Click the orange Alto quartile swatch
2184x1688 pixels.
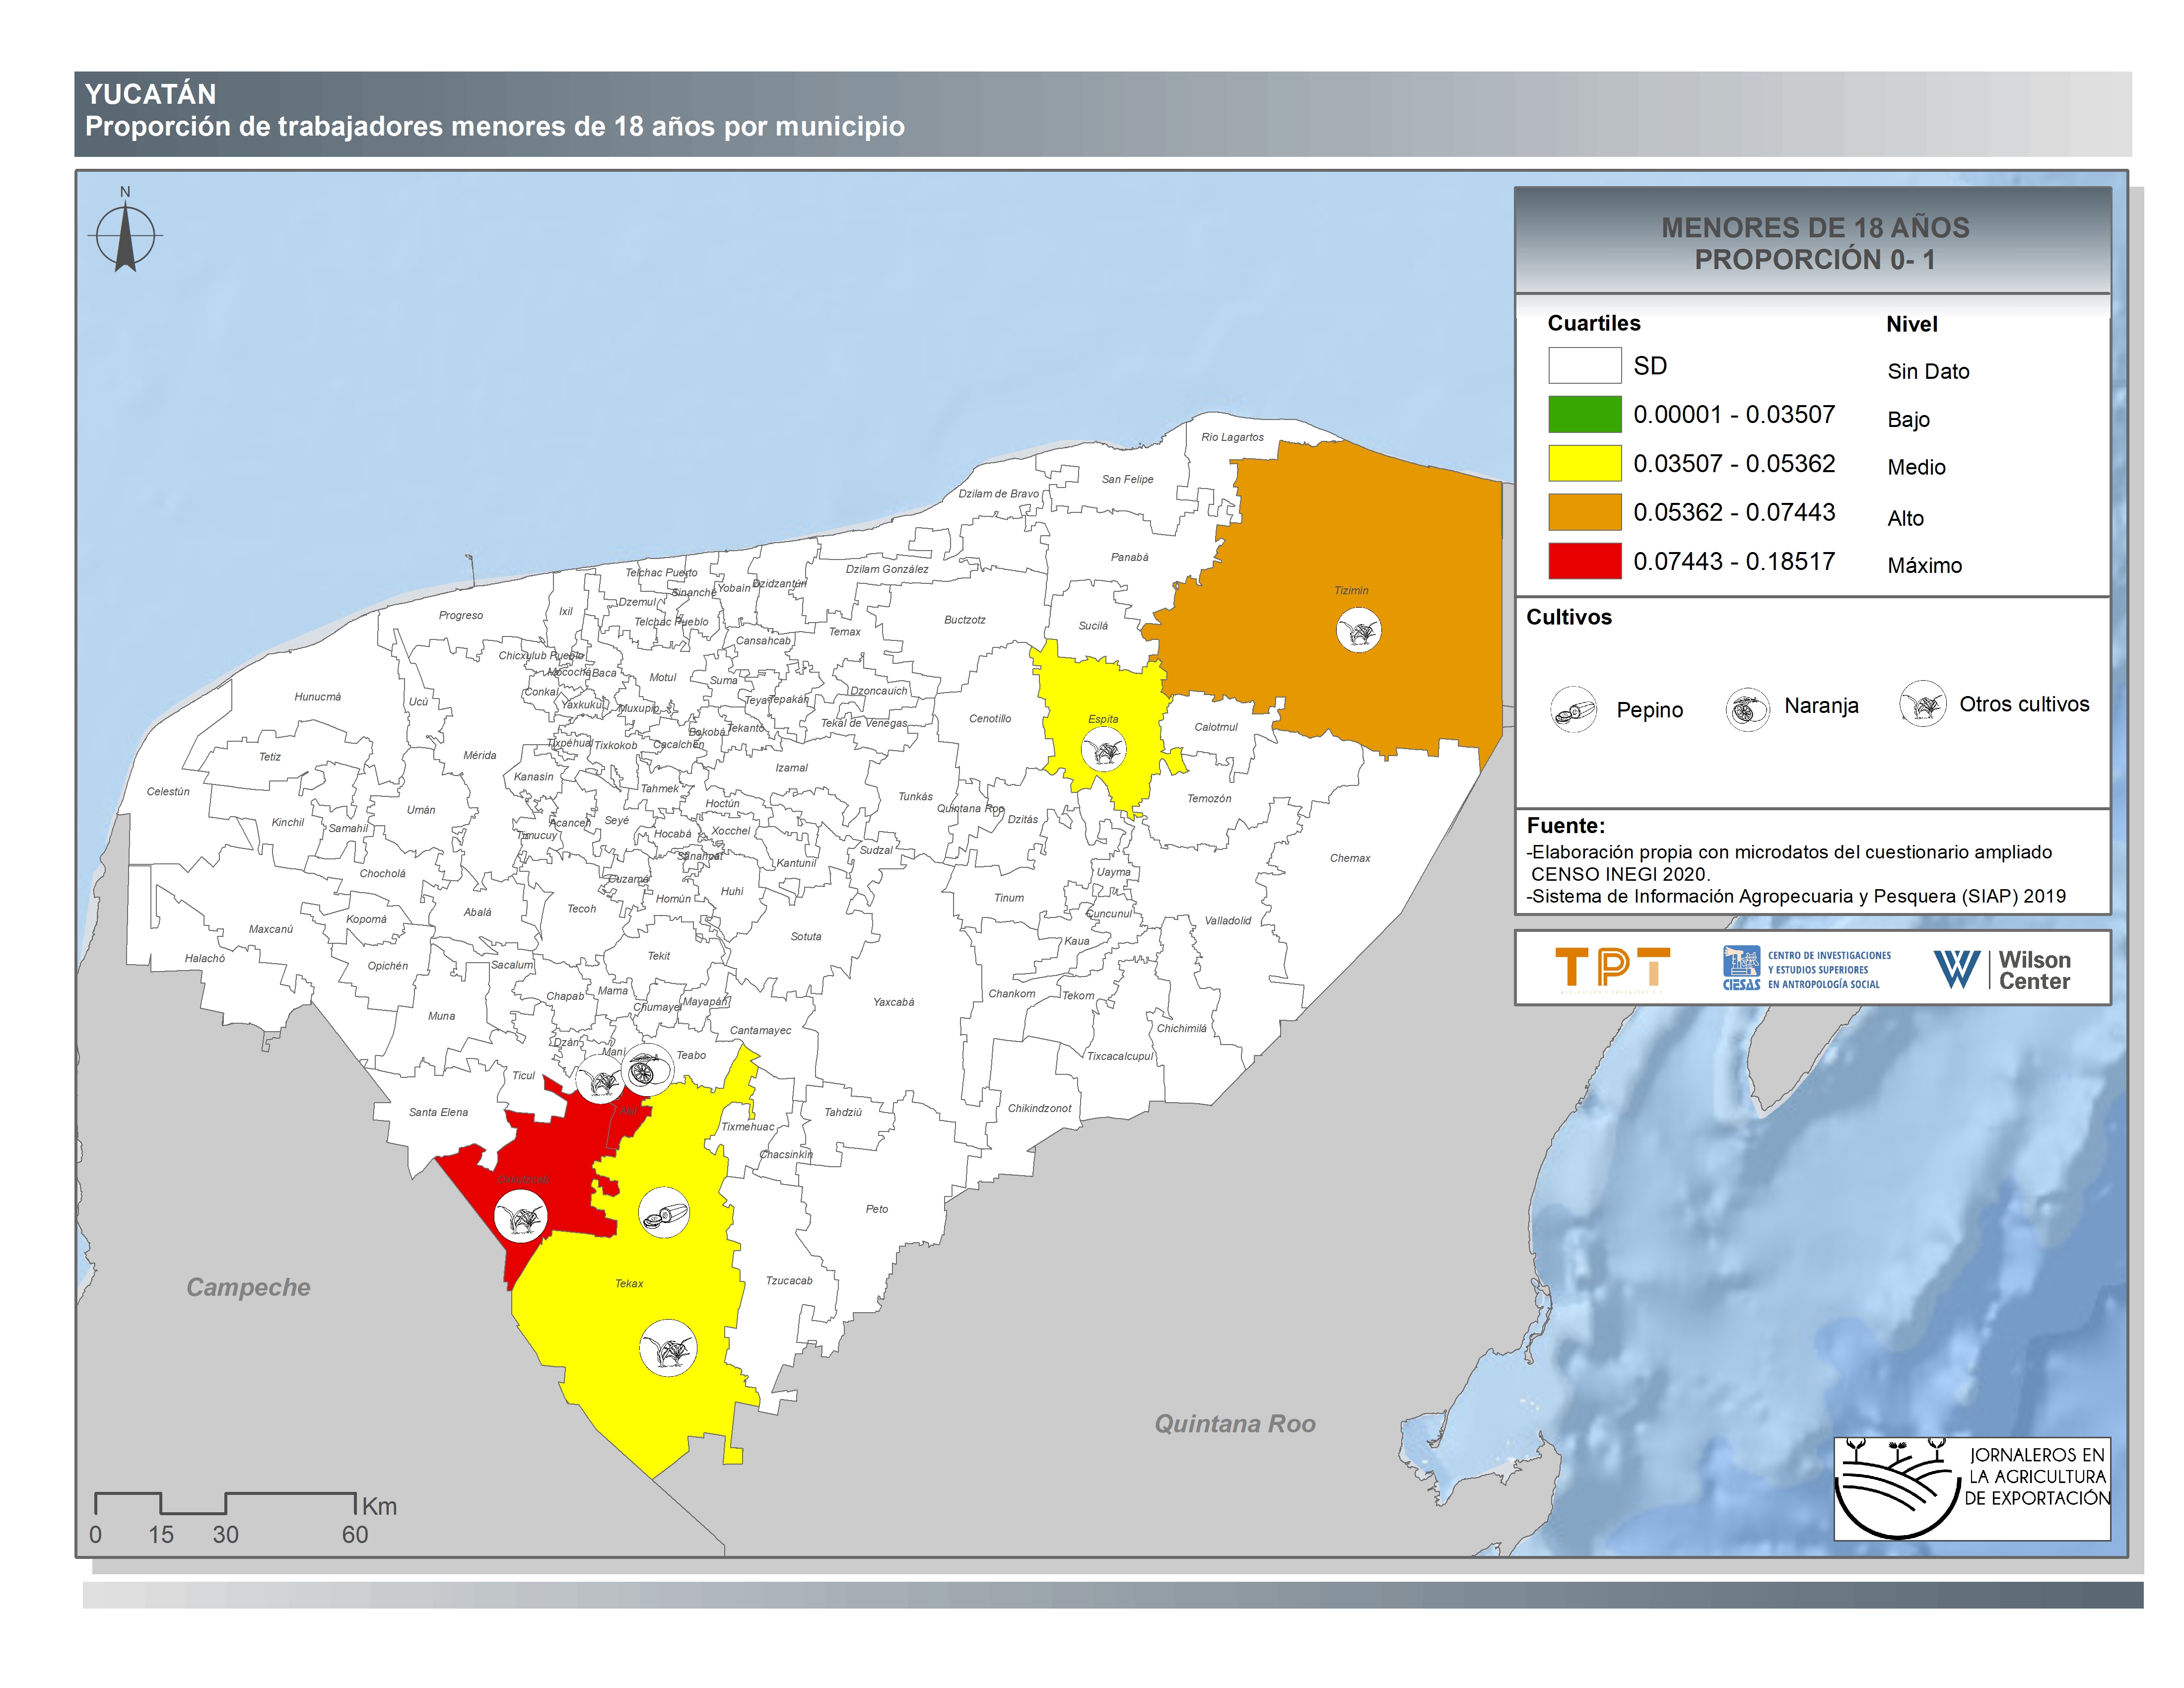click(1584, 512)
